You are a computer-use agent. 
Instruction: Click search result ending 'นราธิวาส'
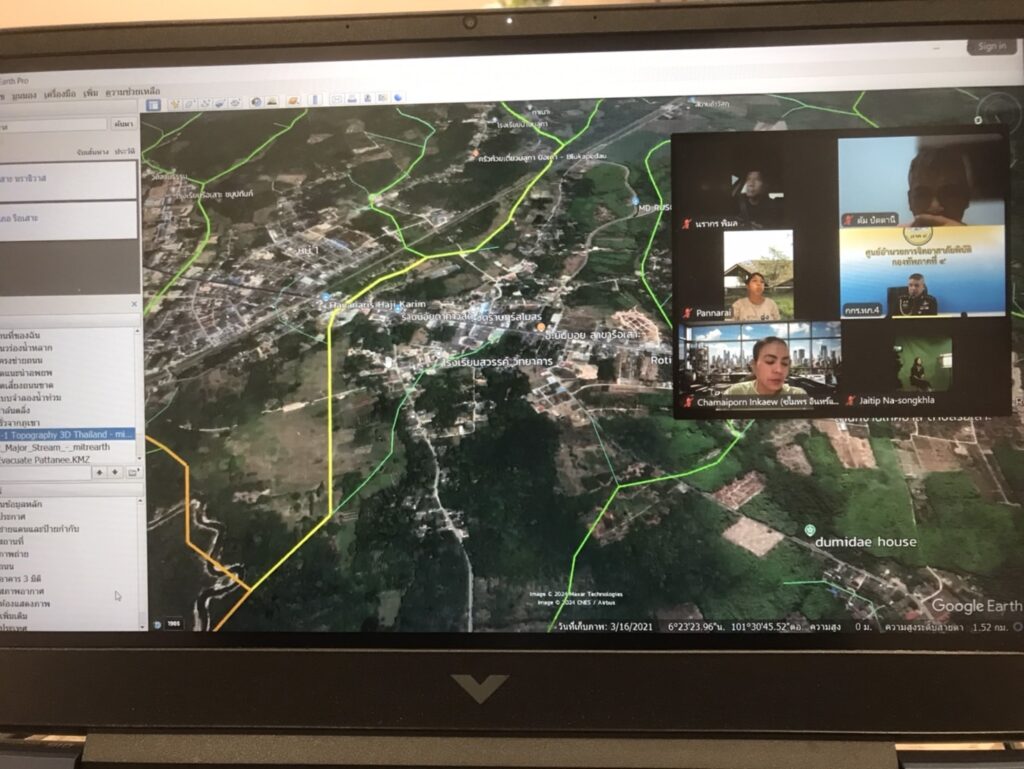(x=67, y=179)
